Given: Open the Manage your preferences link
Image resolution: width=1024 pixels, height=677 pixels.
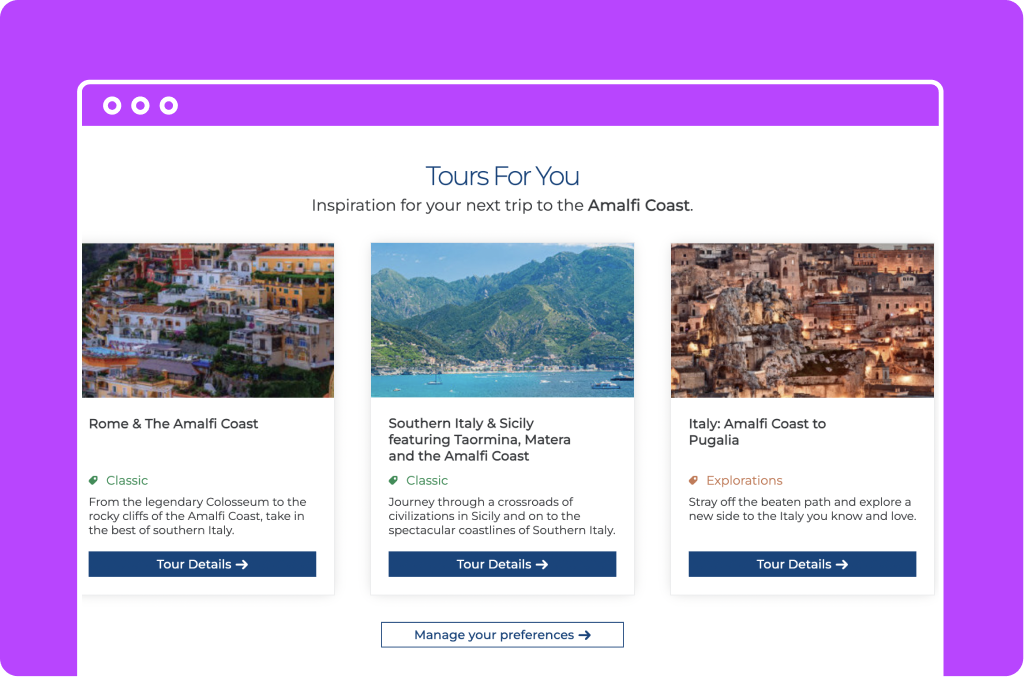Looking at the screenshot, I should (502, 635).
